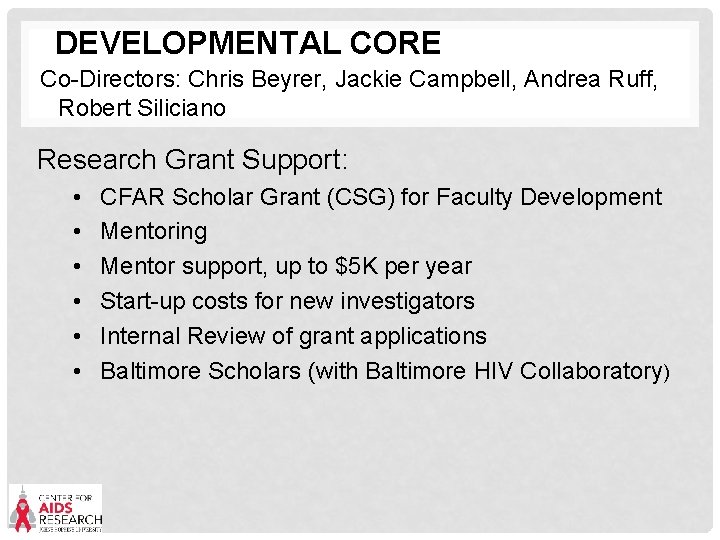Click the bullet marker beside Baltimore Scholars
The image size is (720, 540).
tap(77, 371)
